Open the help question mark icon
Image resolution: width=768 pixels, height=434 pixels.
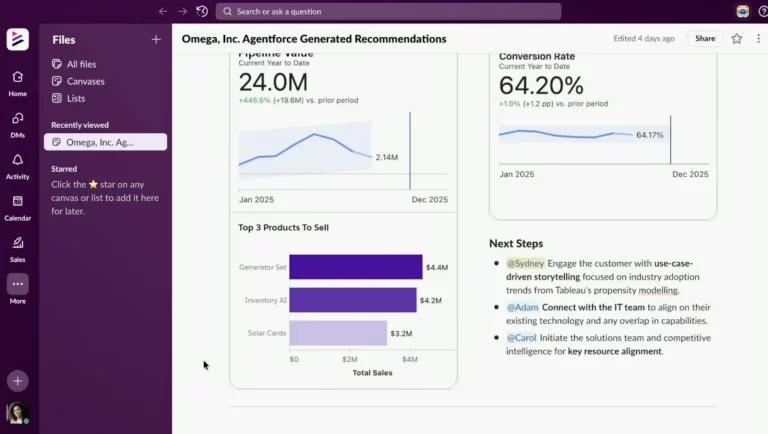tap(762, 11)
